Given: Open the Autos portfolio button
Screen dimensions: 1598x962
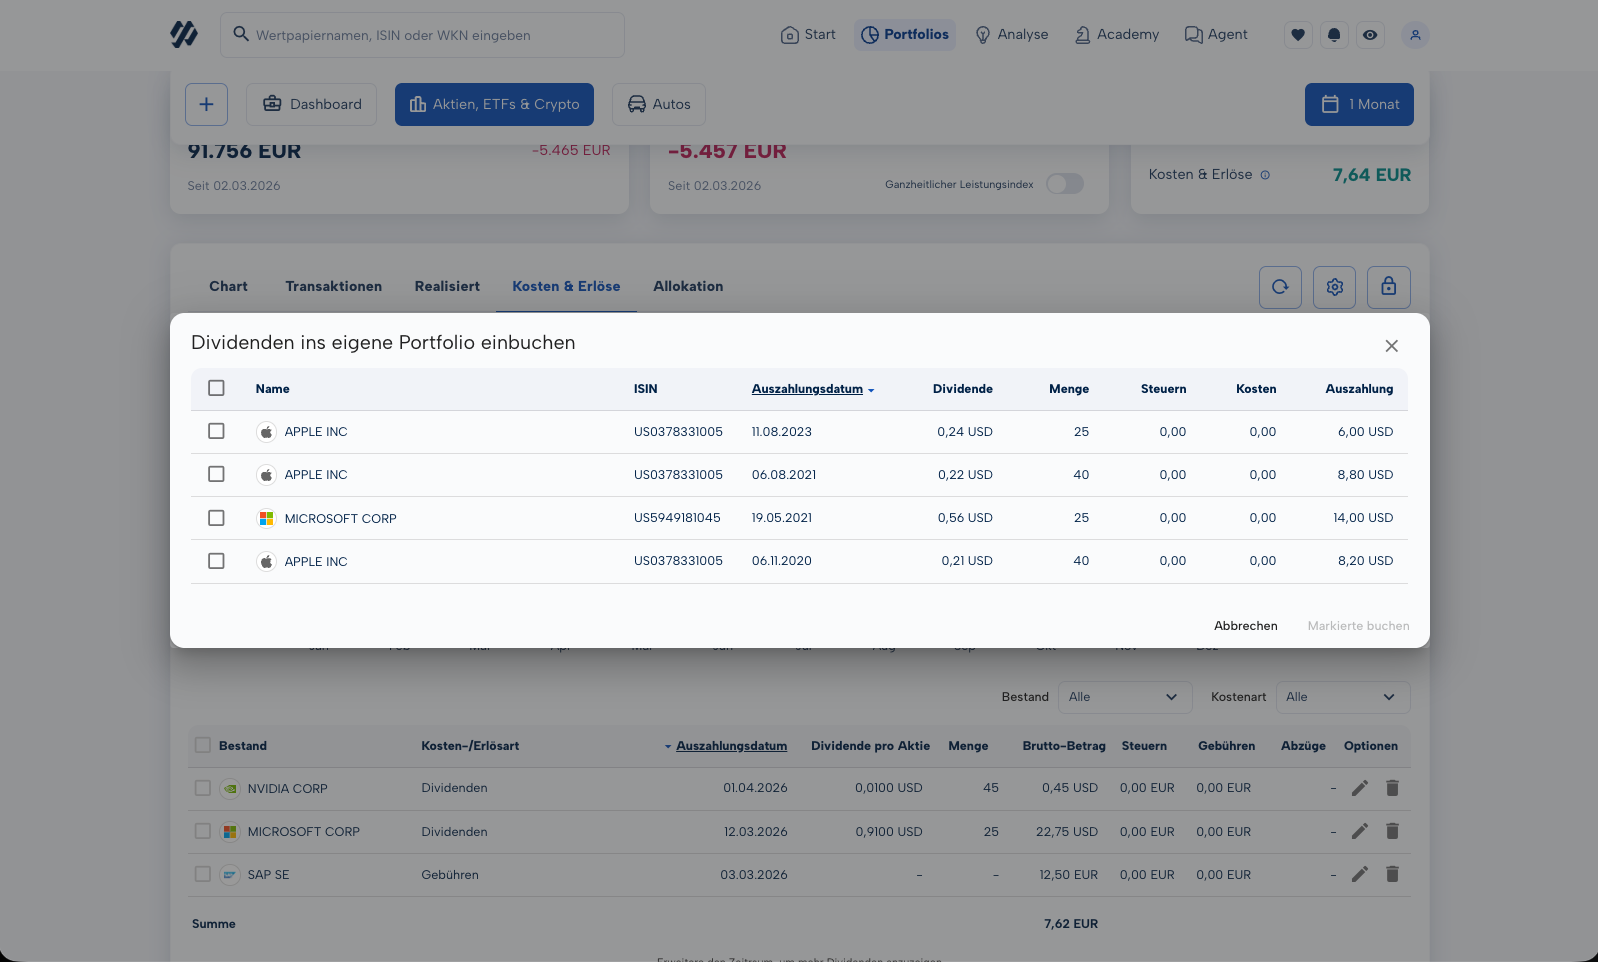Looking at the screenshot, I should click(x=658, y=104).
